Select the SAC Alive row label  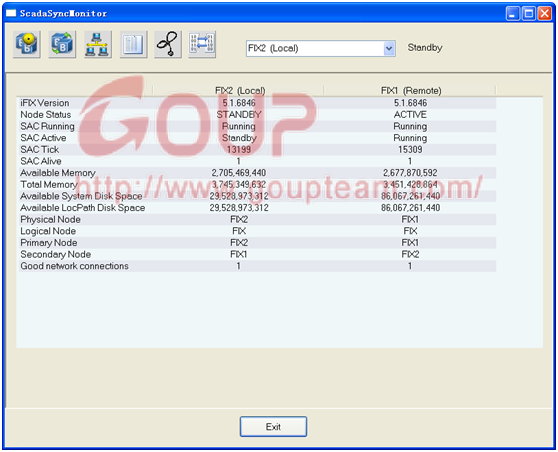coord(41,161)
